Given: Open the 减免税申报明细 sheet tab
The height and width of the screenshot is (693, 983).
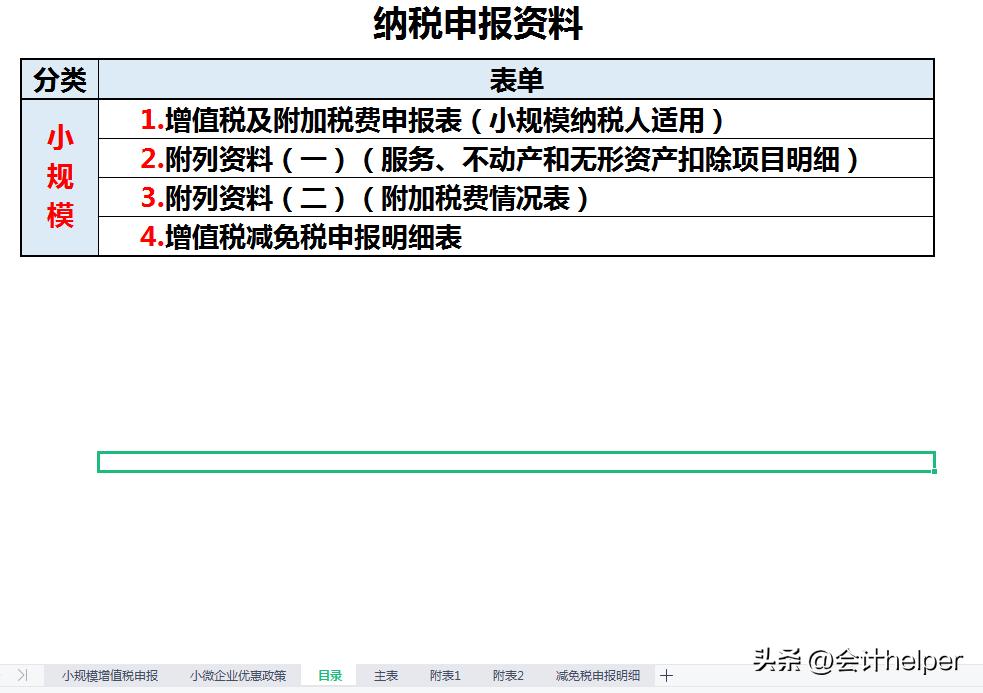Looking at the screenshot, I should (597, 675).
